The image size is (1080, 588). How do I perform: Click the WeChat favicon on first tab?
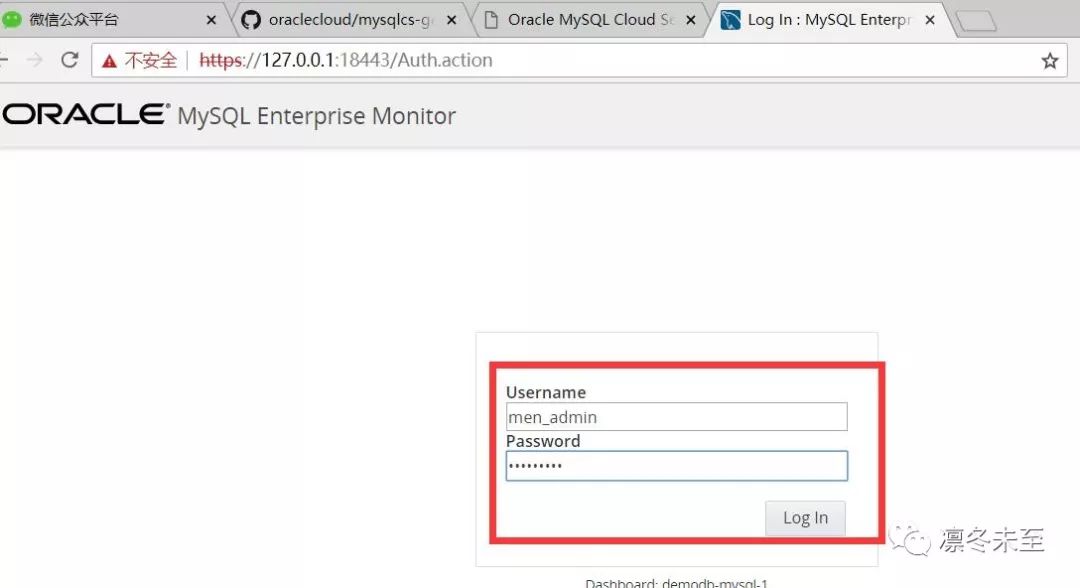12,19
